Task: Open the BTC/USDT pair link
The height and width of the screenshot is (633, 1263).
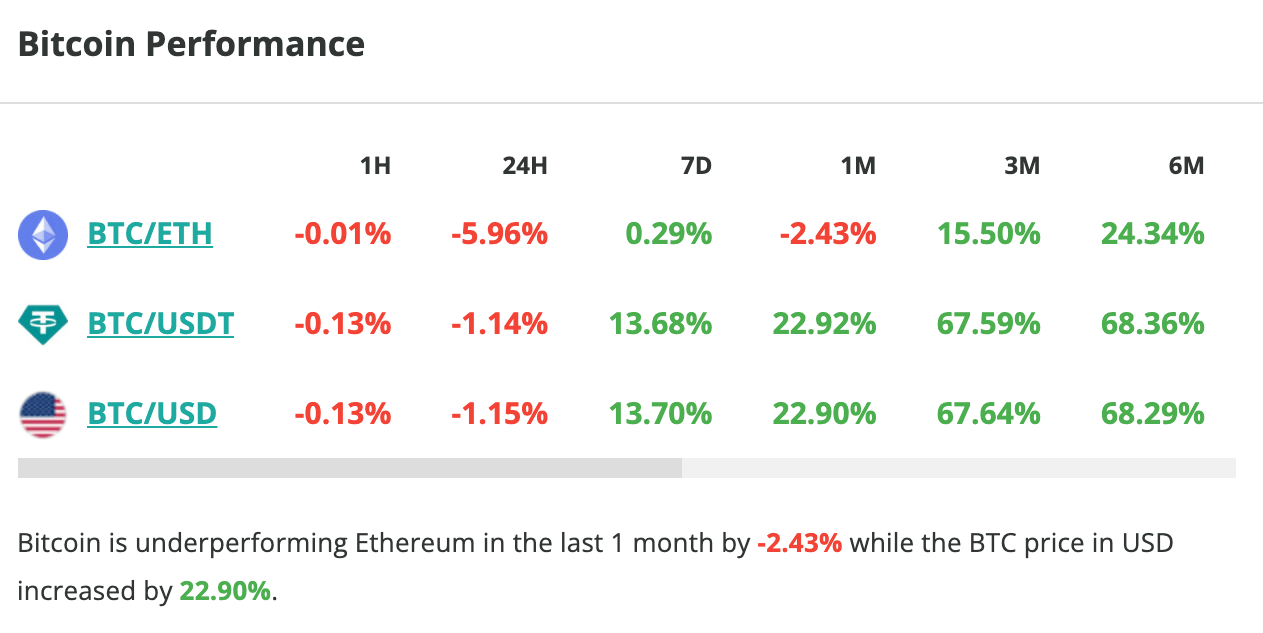Action: point(161,324)
